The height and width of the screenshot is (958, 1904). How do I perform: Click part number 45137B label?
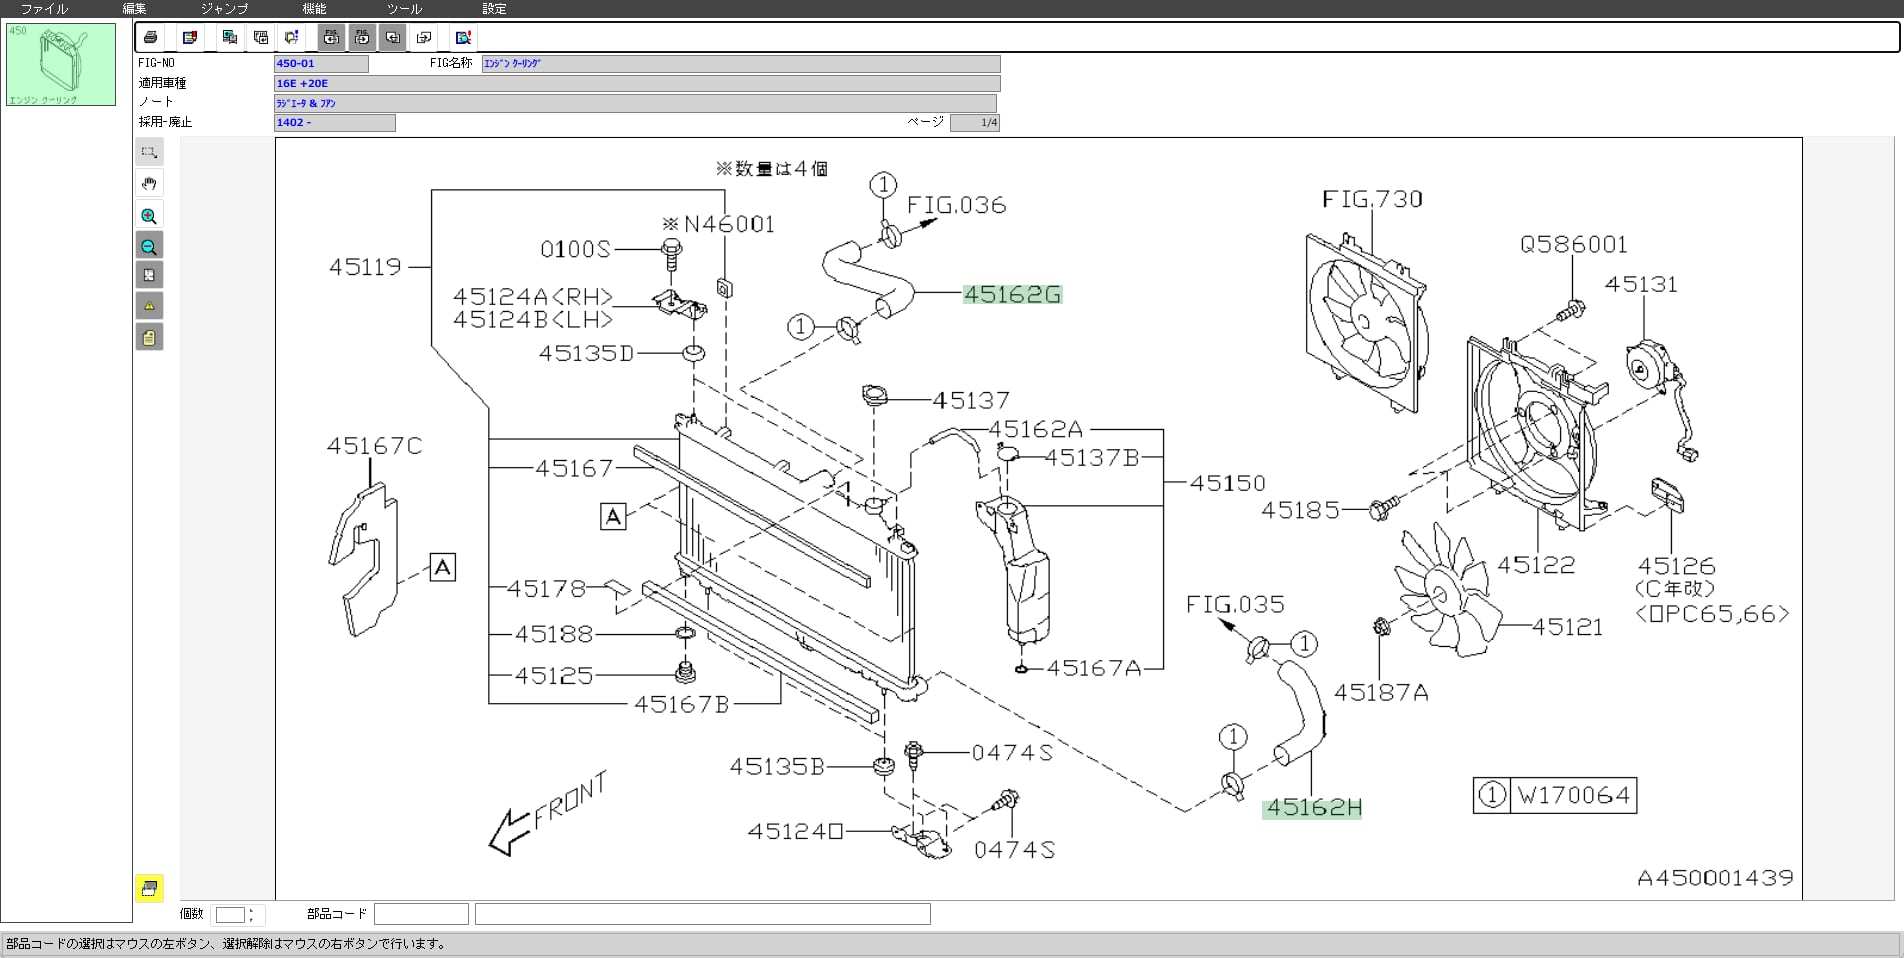pyautogui.click(x=1093, y=458)
